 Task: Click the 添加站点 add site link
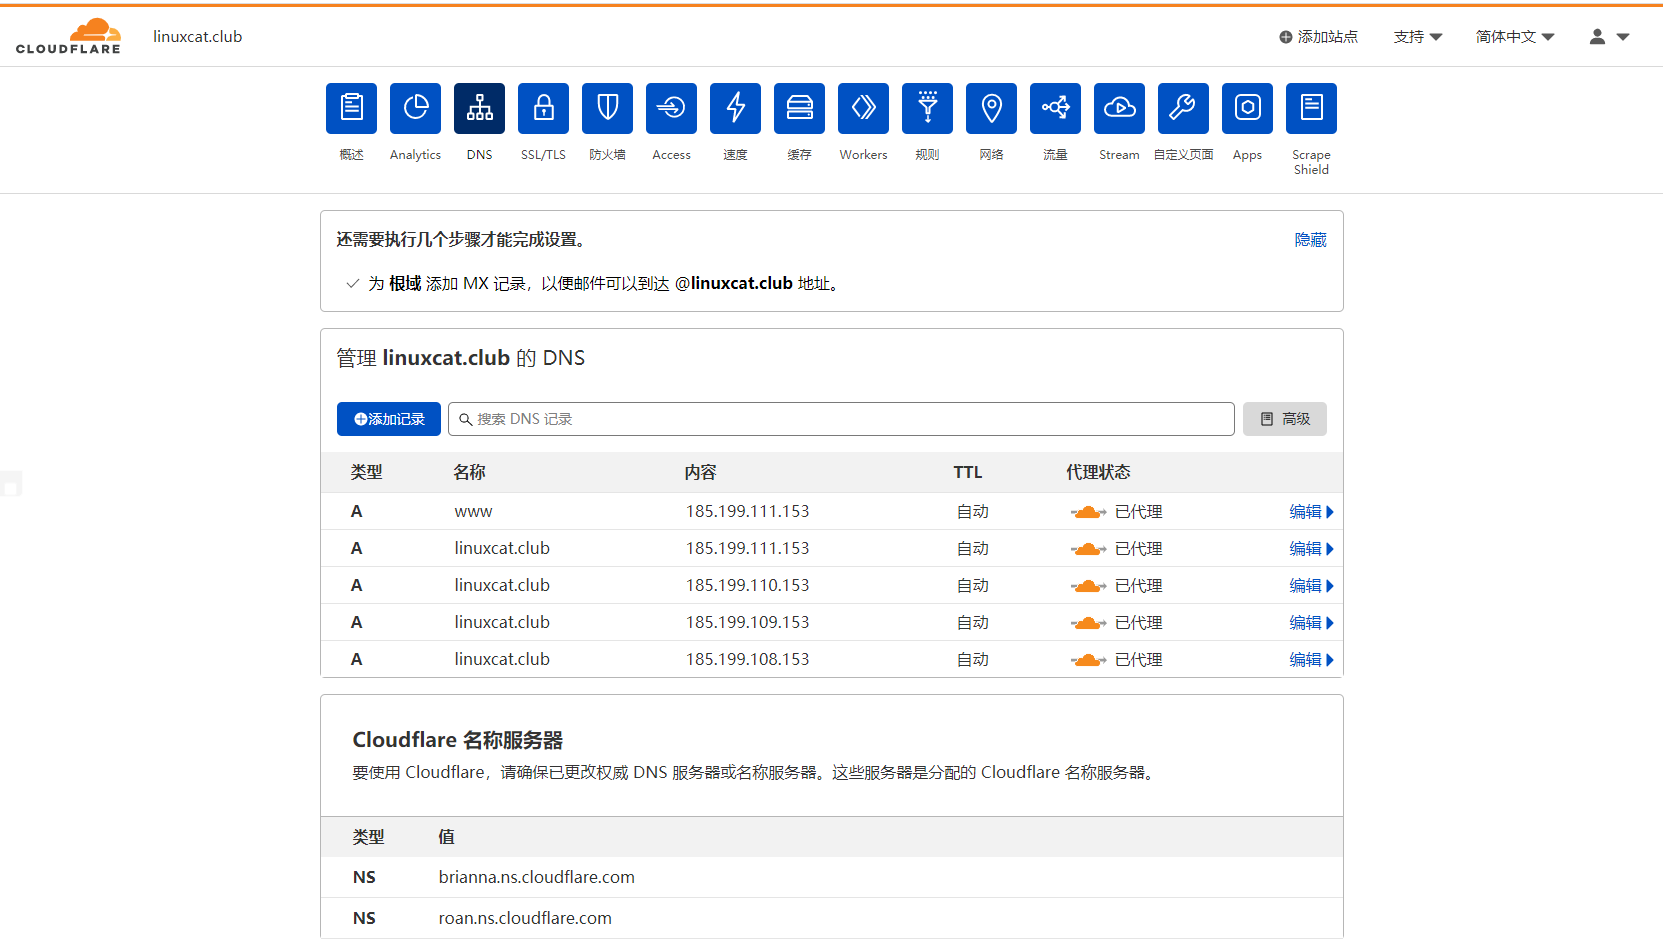tap(1318, 37)
